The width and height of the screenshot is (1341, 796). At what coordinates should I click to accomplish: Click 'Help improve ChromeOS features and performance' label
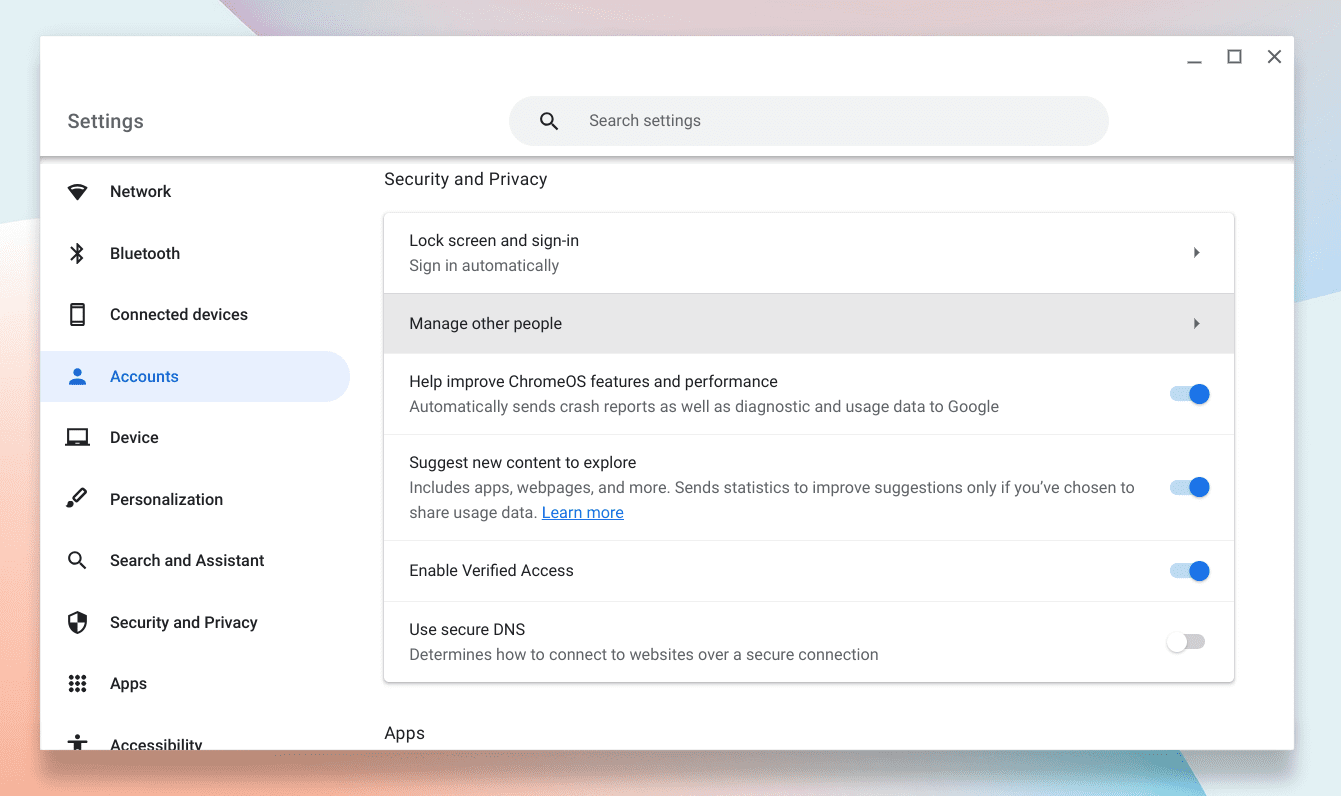coord(593,382)
